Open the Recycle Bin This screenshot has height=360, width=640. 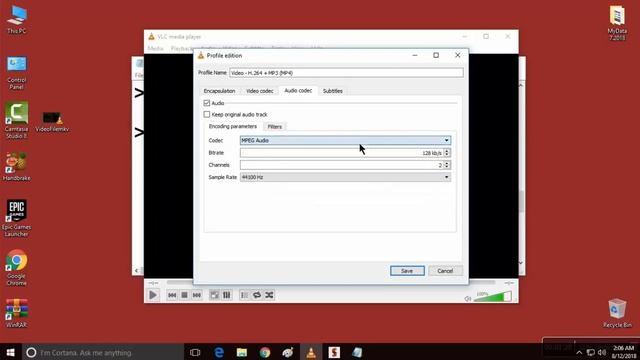click(x=617, y=313)
